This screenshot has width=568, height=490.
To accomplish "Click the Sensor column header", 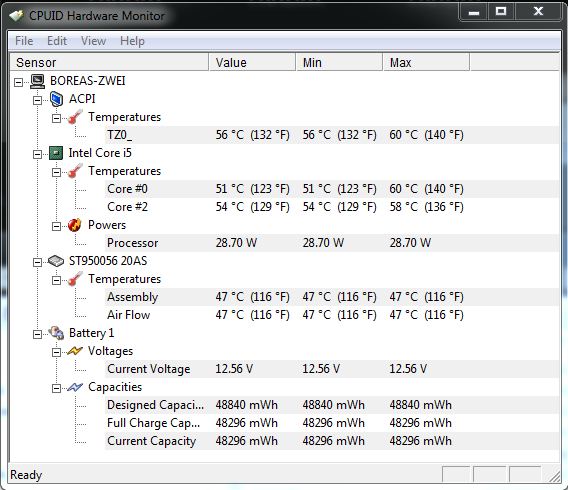I will (x=109, y=62).
